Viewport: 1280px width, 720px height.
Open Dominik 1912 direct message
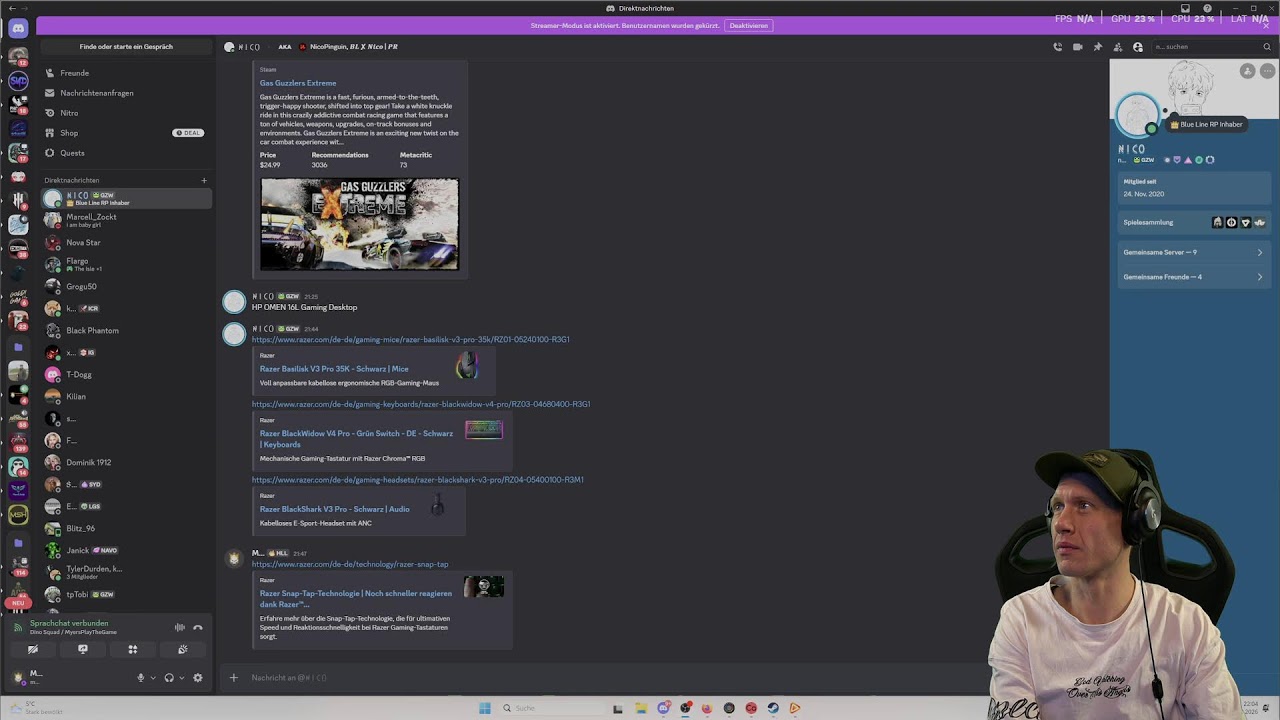click(126, 462)
